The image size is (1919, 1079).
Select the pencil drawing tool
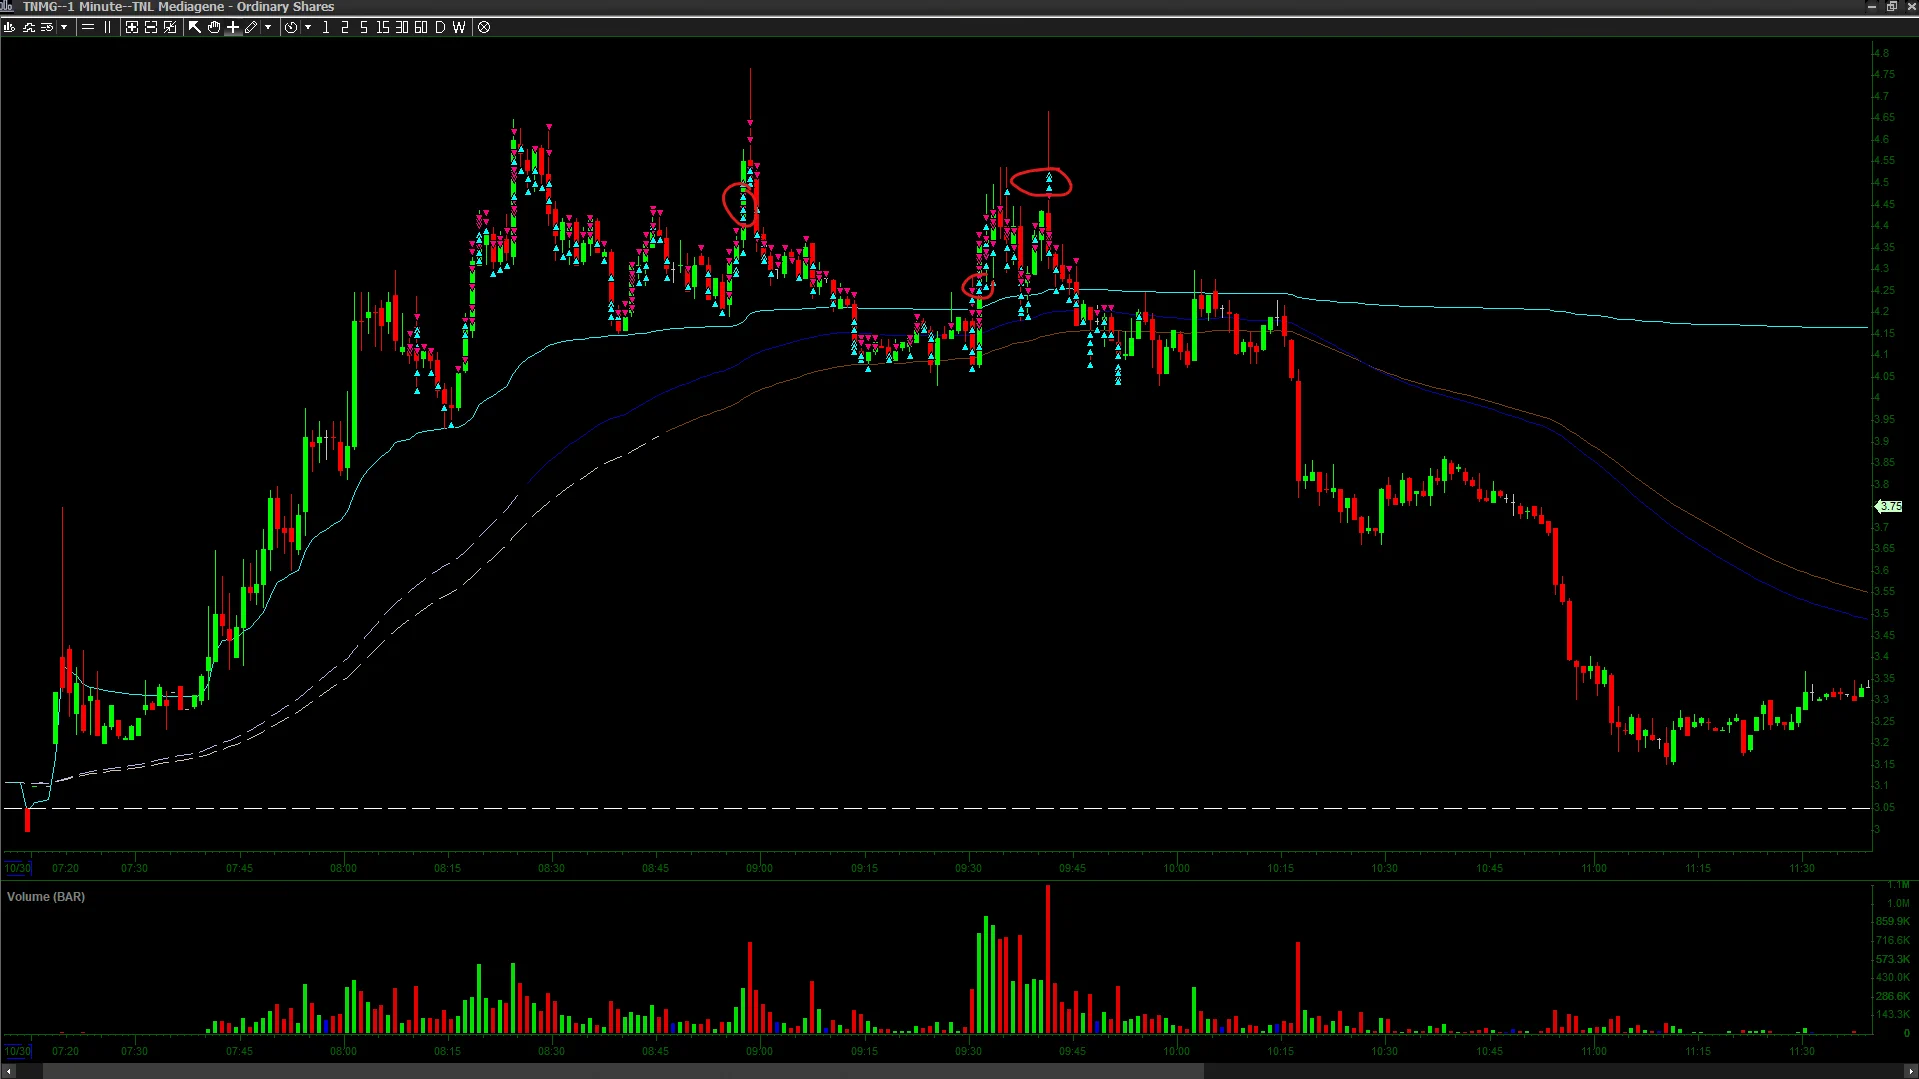pos(251,27)
